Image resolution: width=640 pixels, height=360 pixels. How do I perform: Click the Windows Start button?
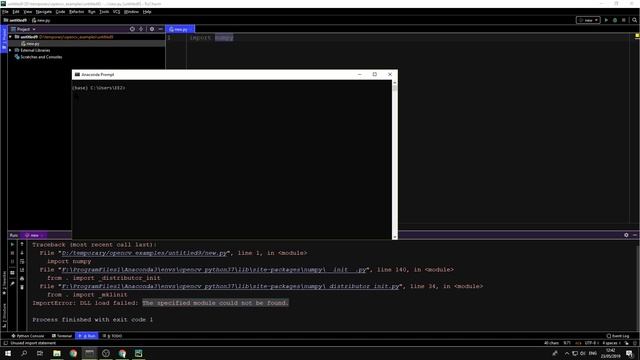(8, 353)
